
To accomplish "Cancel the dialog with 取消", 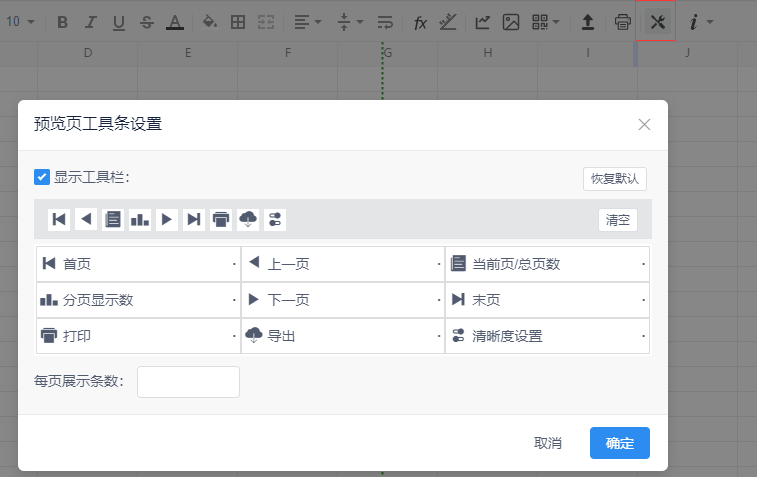I will [x=547, y=443].
